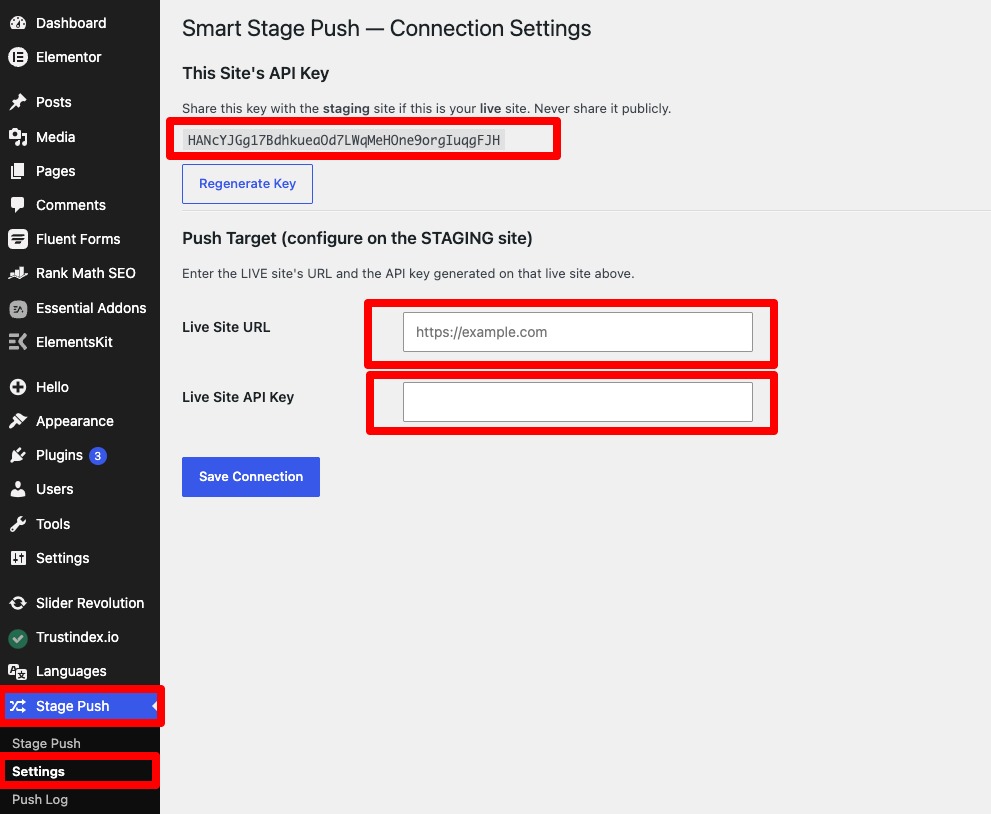Click the Regenerate Key button
Image resolution: width=991 pixels, height=814 pixels.
click(247, 184)
